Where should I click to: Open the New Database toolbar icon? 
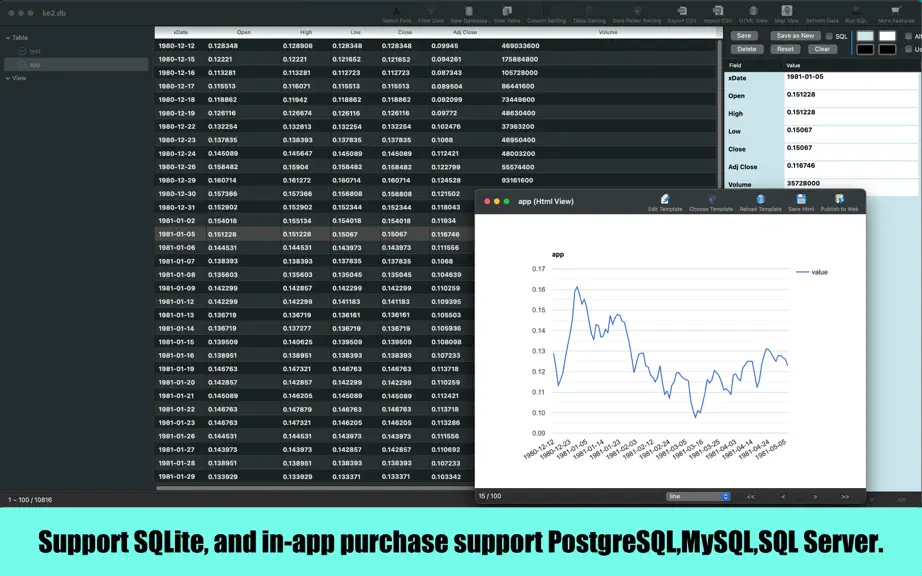(x=469, y=11)
